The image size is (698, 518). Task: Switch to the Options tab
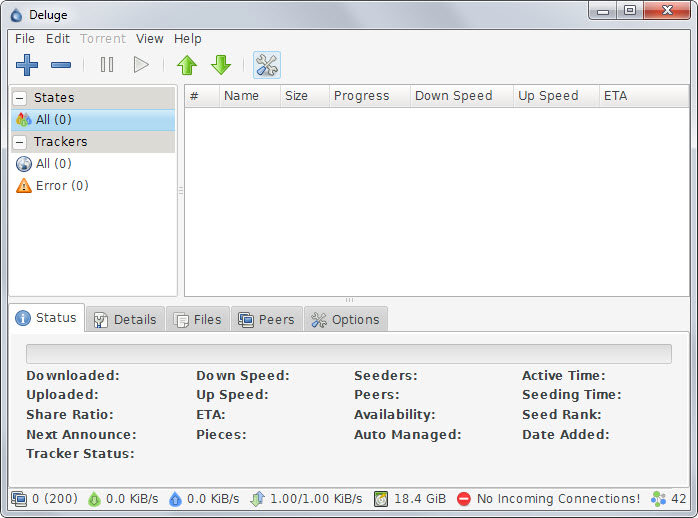click(x=345, y=320)
